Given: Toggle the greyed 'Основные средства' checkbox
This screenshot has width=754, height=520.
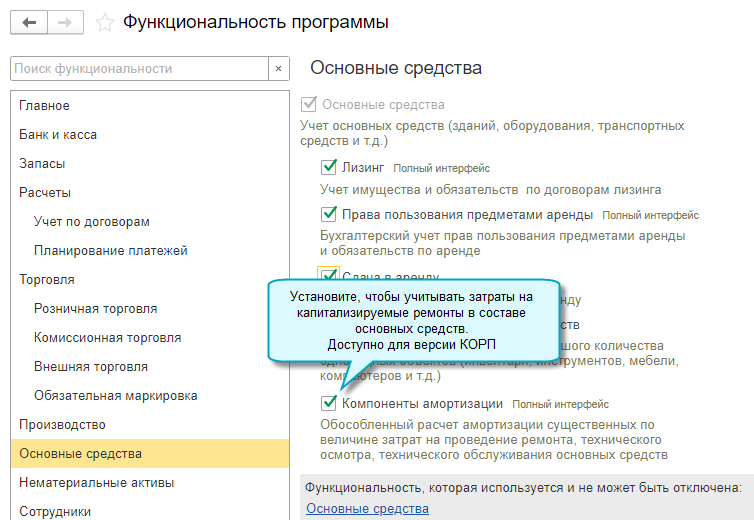Looking at the screenshot, I should pos(308,104).
